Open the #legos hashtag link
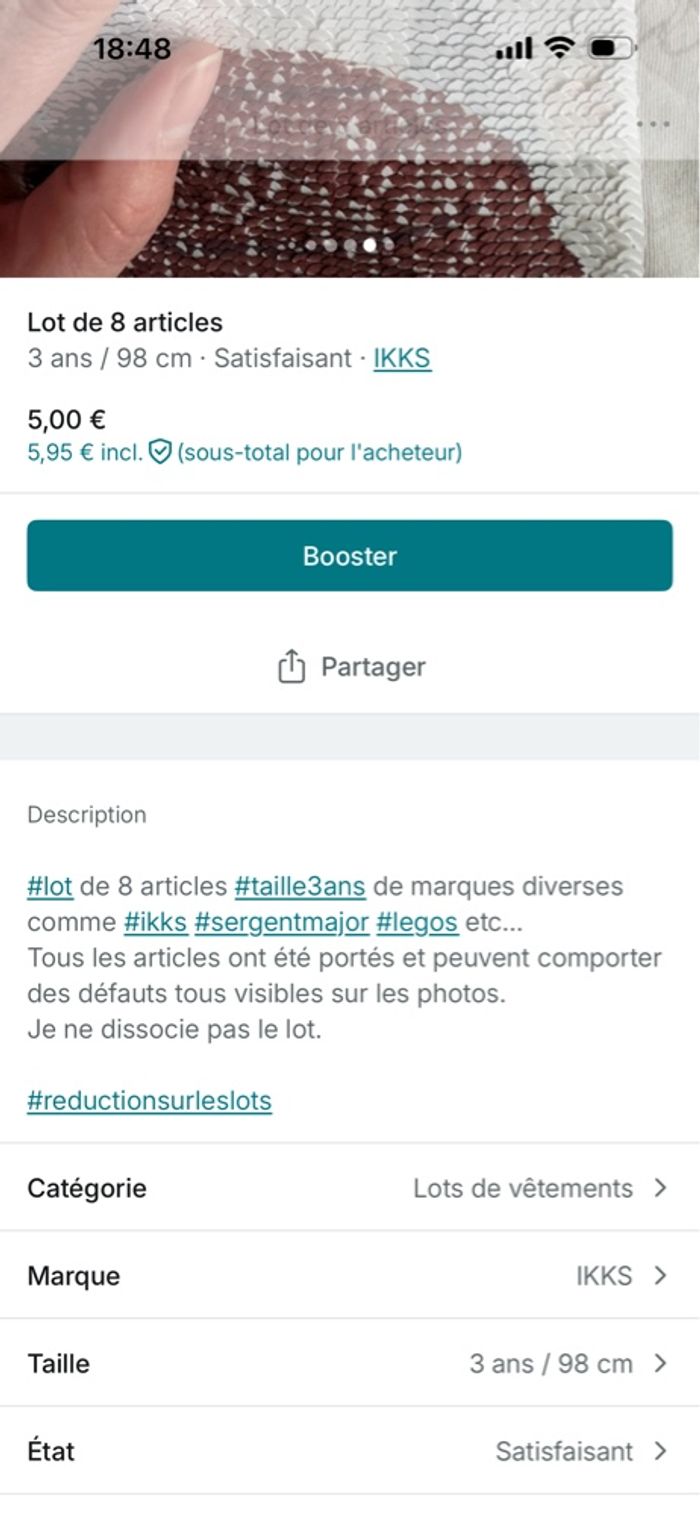Viewport: 700px width, 1515px height. point(417,922)
